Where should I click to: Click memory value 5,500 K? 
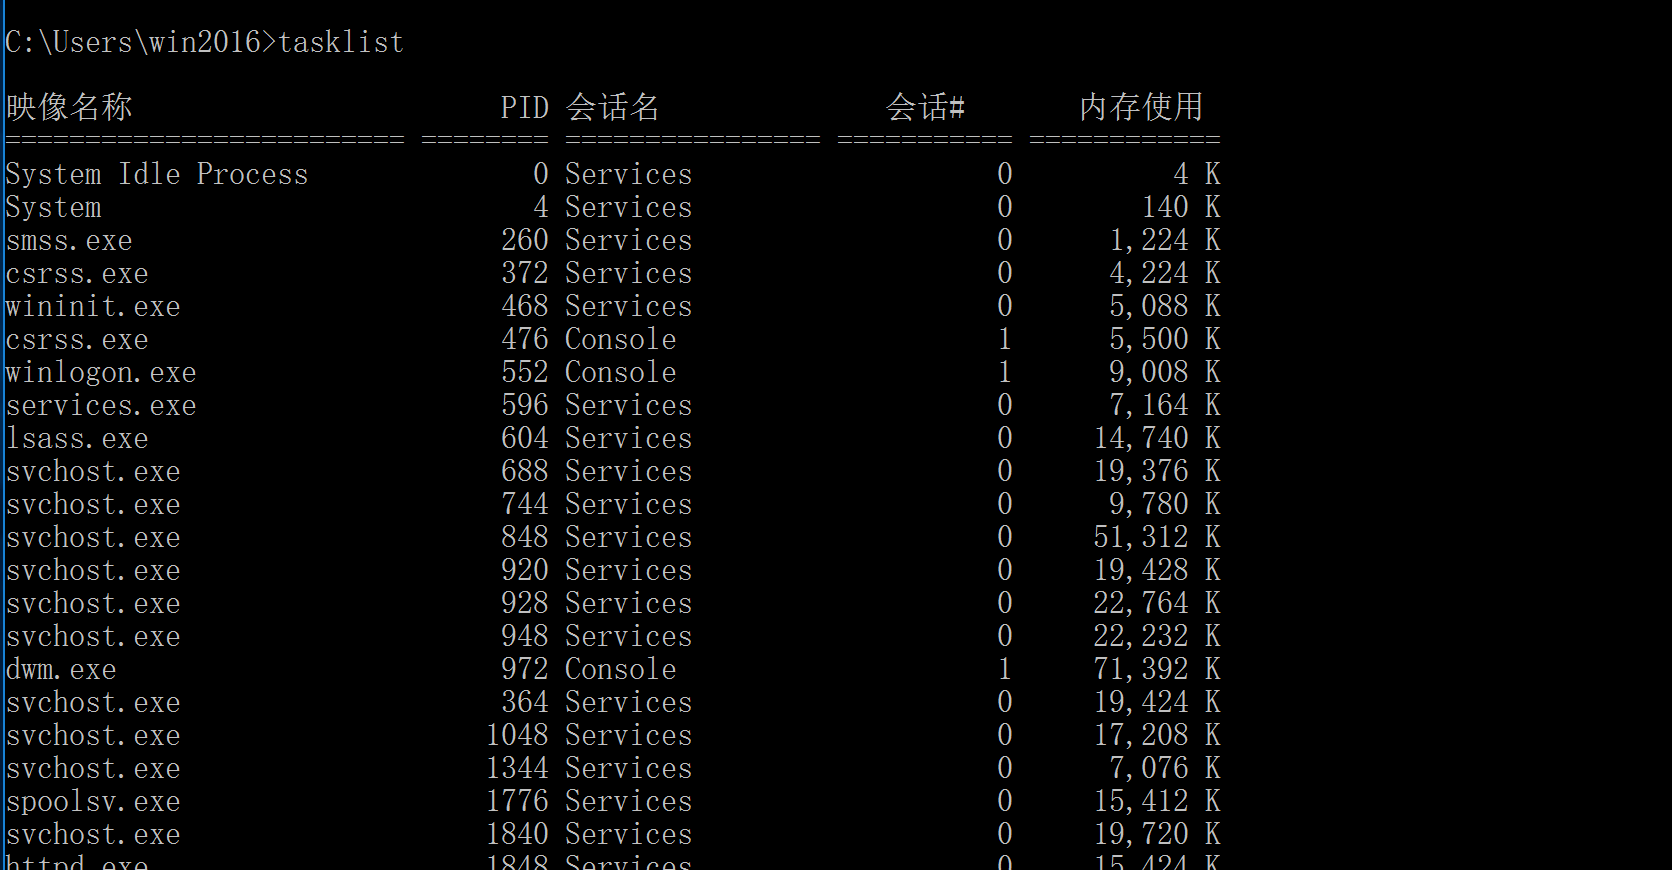1165,339
